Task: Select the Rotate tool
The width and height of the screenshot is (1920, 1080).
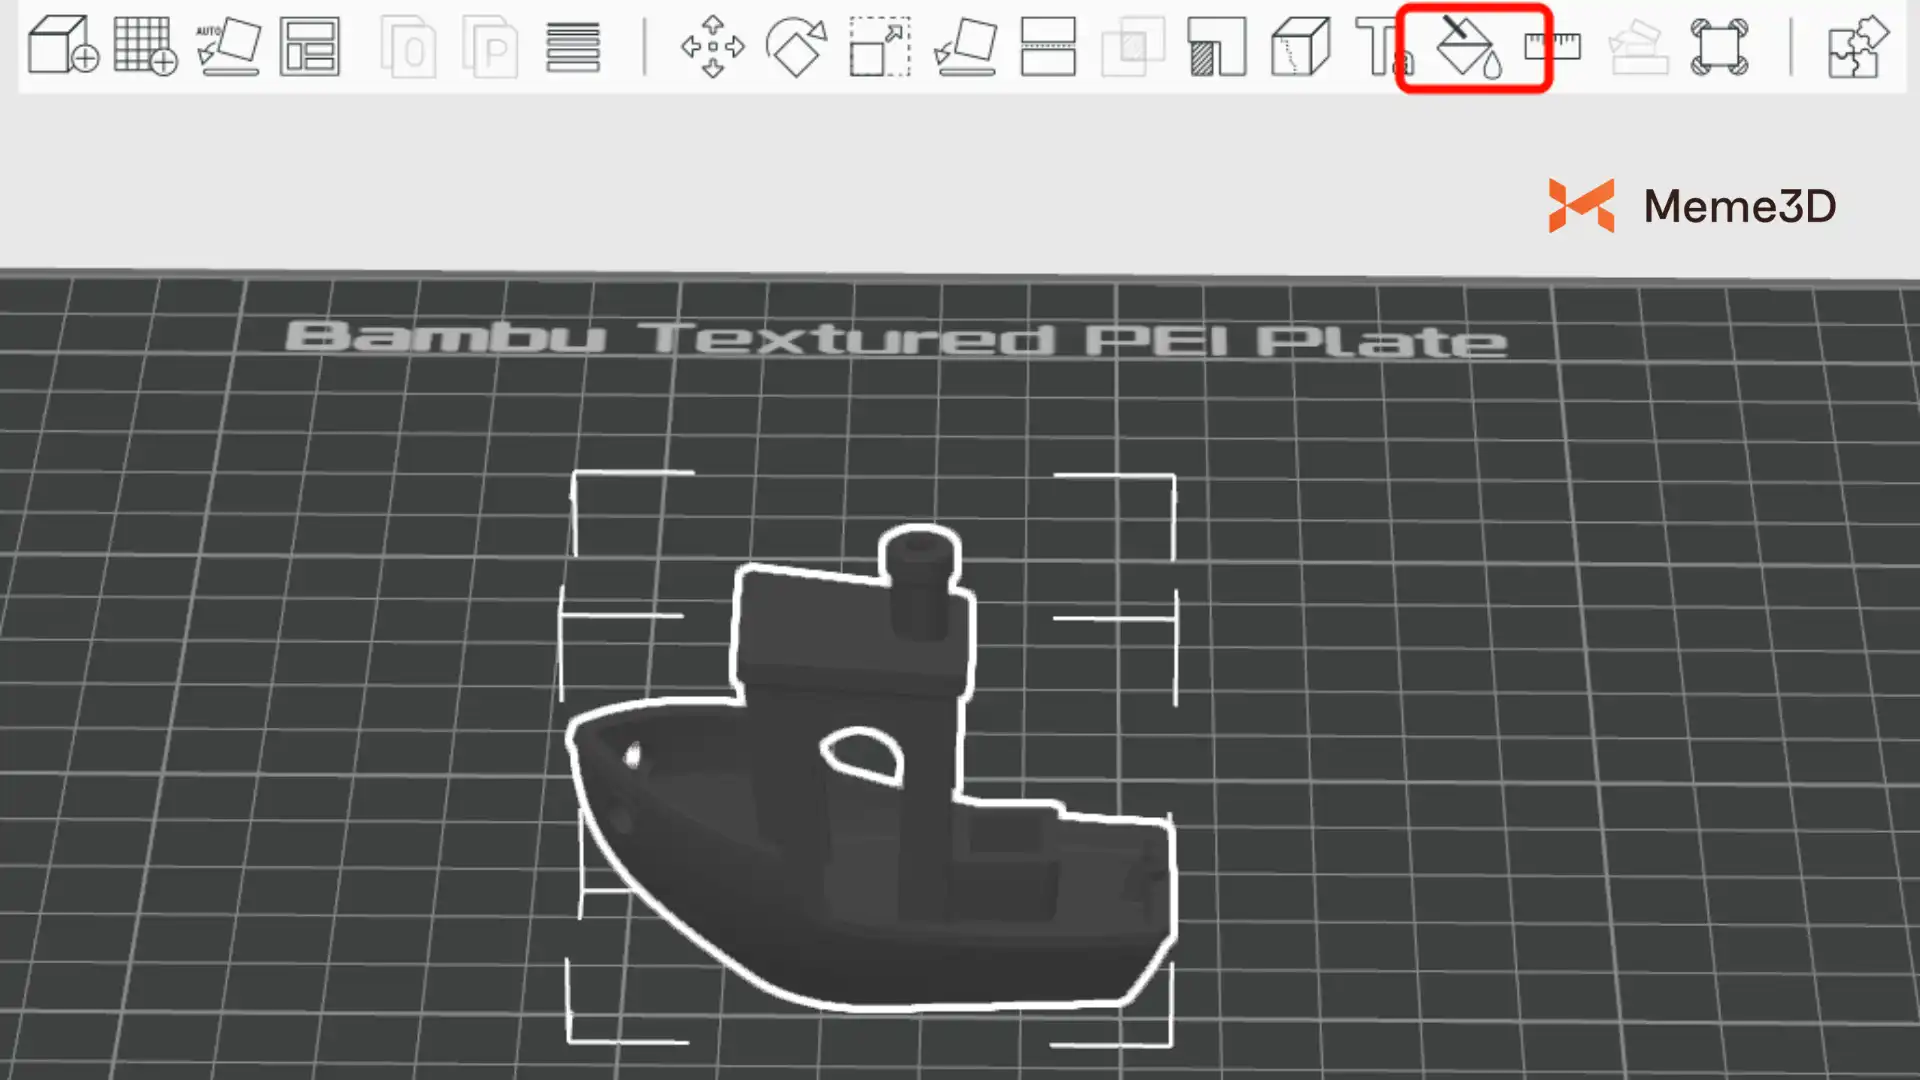Action: (796, 46)
